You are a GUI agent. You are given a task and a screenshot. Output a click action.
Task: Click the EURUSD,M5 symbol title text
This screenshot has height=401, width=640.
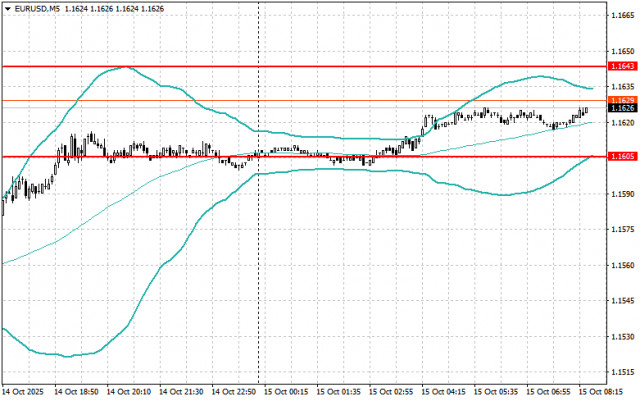(x=37, y=9)
